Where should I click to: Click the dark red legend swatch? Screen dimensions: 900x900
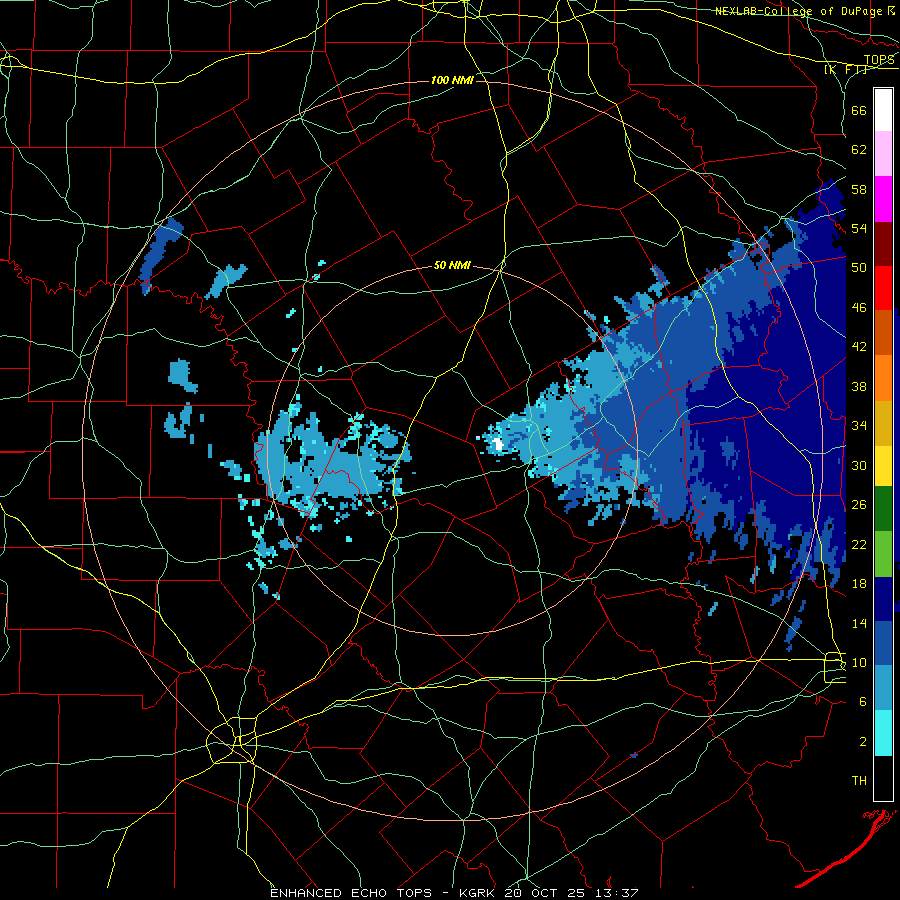pos(883,243)
